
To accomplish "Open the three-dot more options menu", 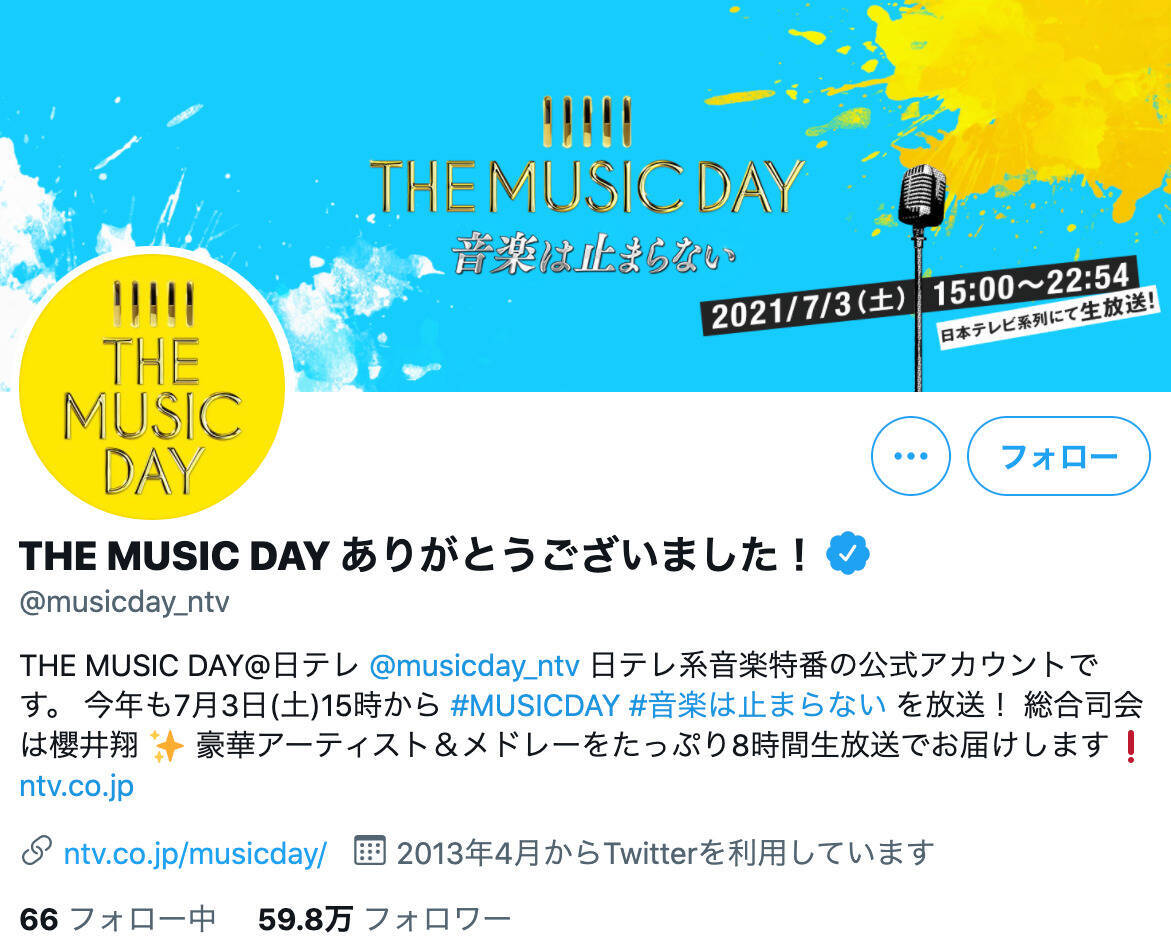I will click(910, 455).
